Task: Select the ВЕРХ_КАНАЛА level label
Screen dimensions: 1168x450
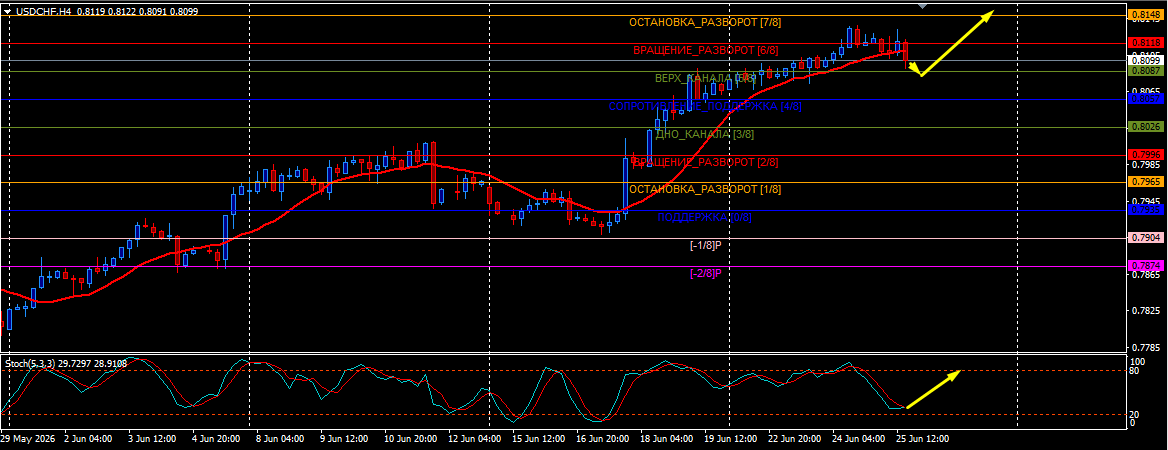Action: (703, 78)
